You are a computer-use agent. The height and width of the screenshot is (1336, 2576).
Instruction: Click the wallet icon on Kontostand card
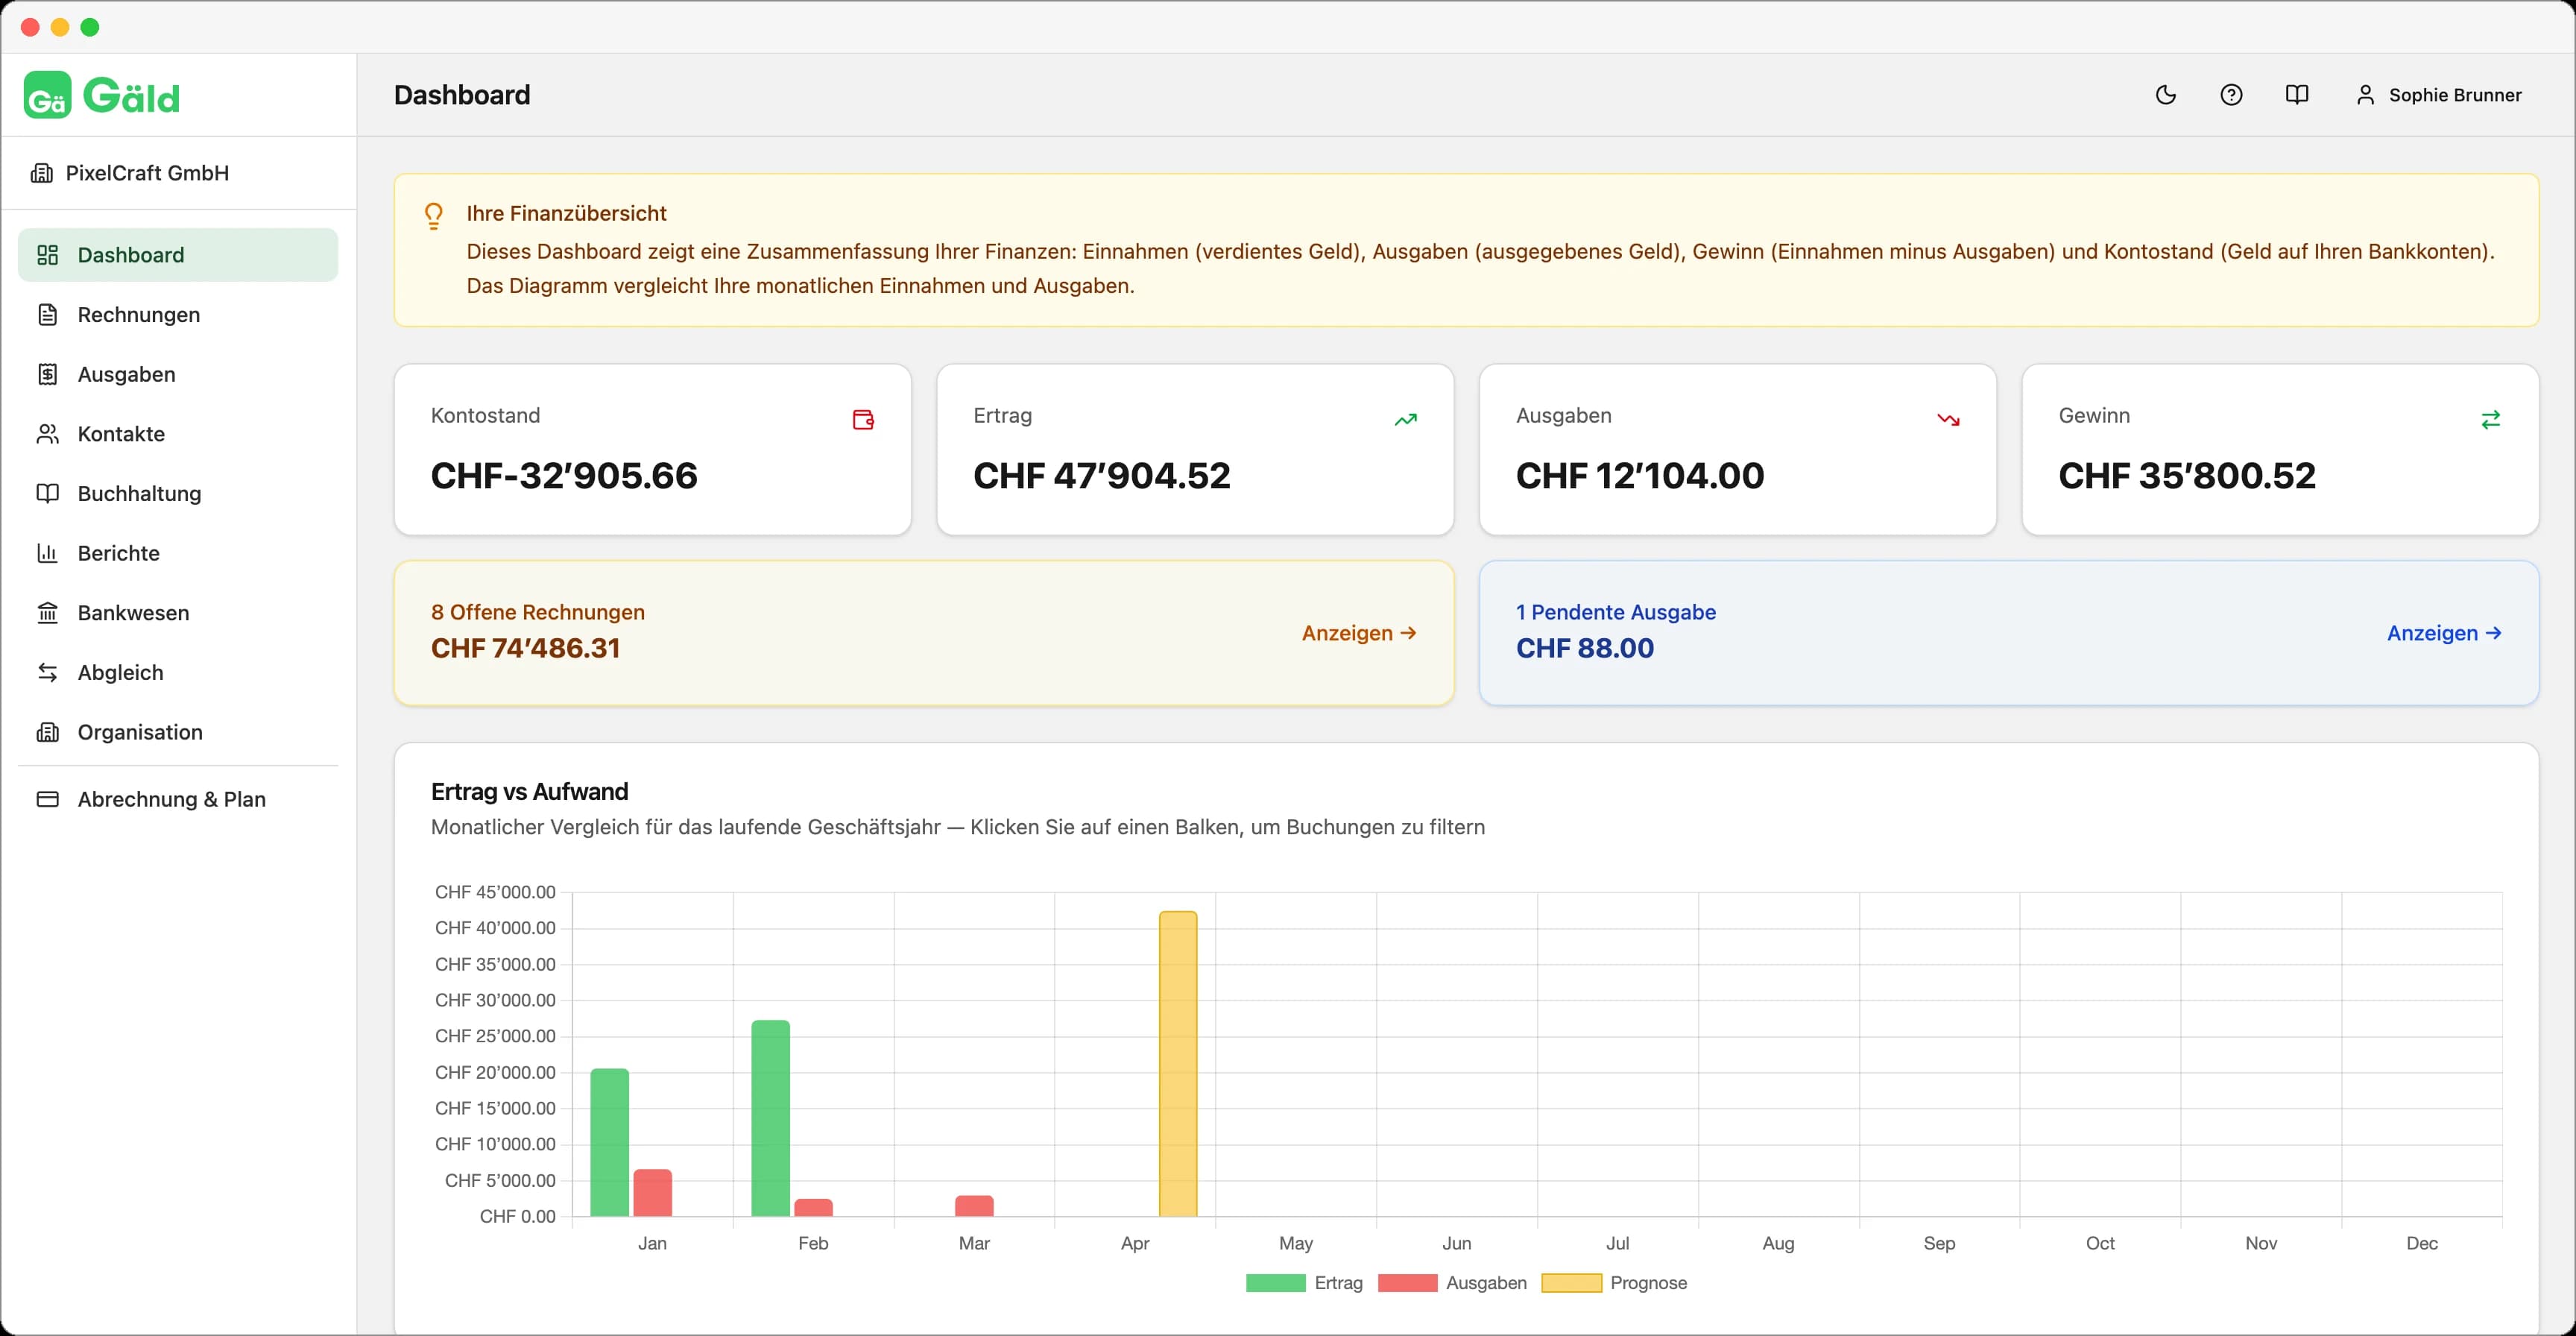(863, 420)
